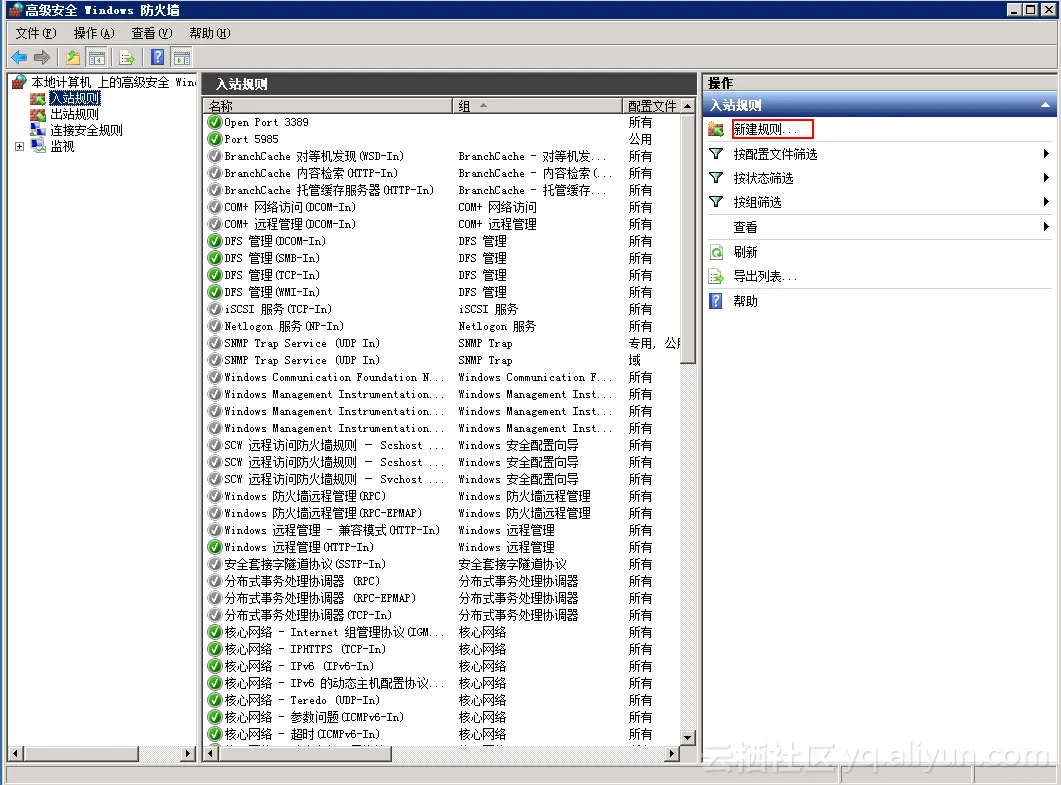
Task: Click the Up one level folder icon
Action: [x=73, y=58]
